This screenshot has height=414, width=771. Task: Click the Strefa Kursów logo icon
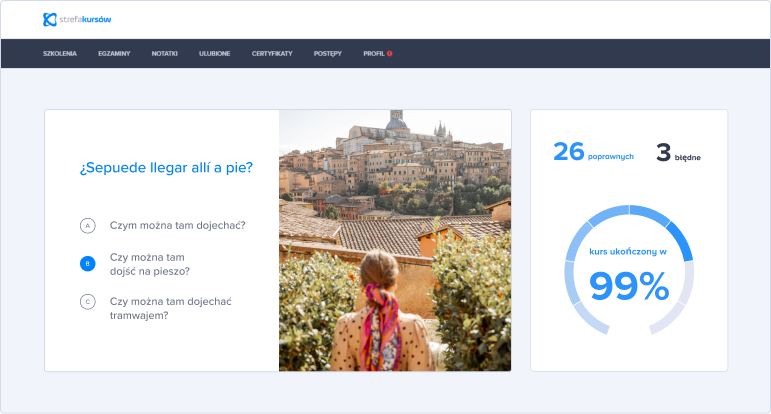(50, 19)
